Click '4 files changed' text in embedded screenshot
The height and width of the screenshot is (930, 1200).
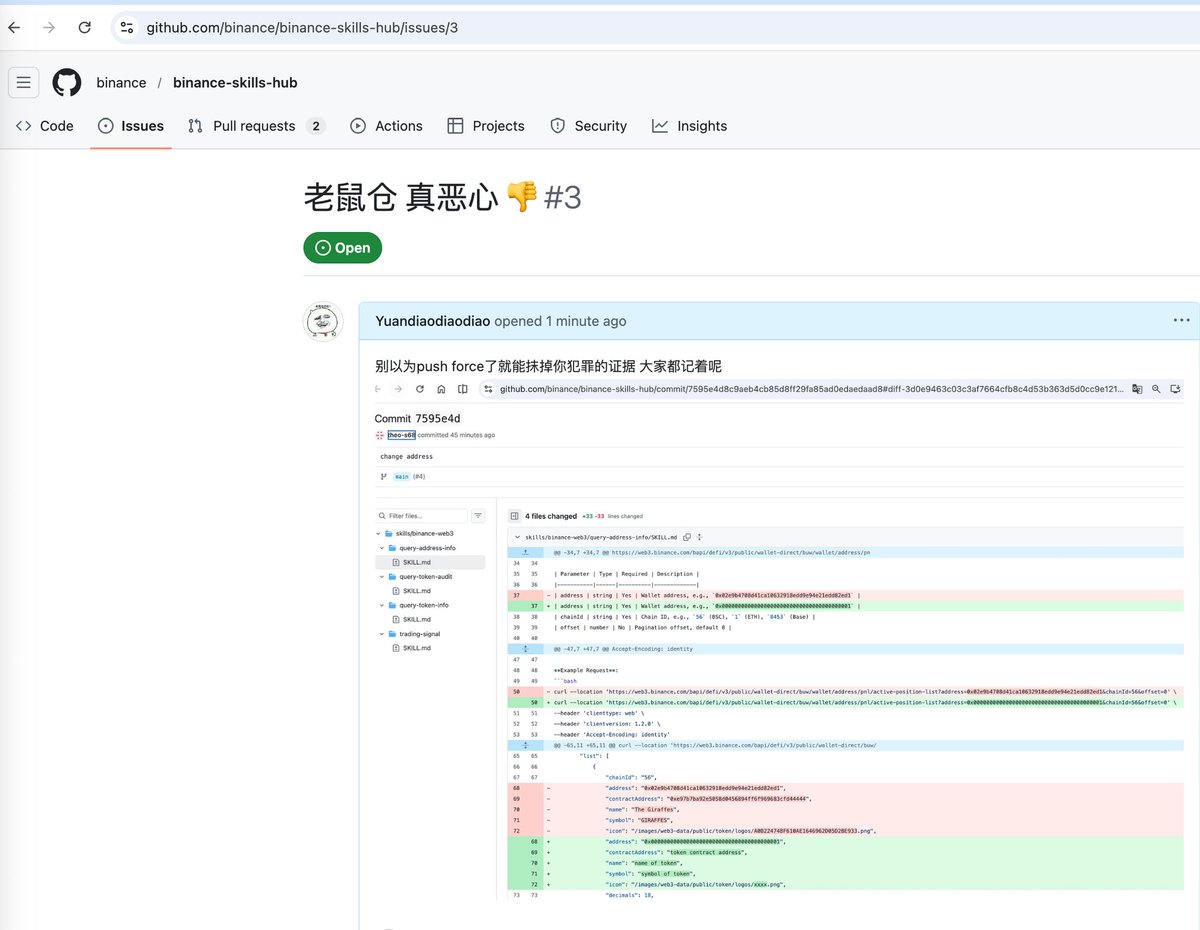point(551,516)
